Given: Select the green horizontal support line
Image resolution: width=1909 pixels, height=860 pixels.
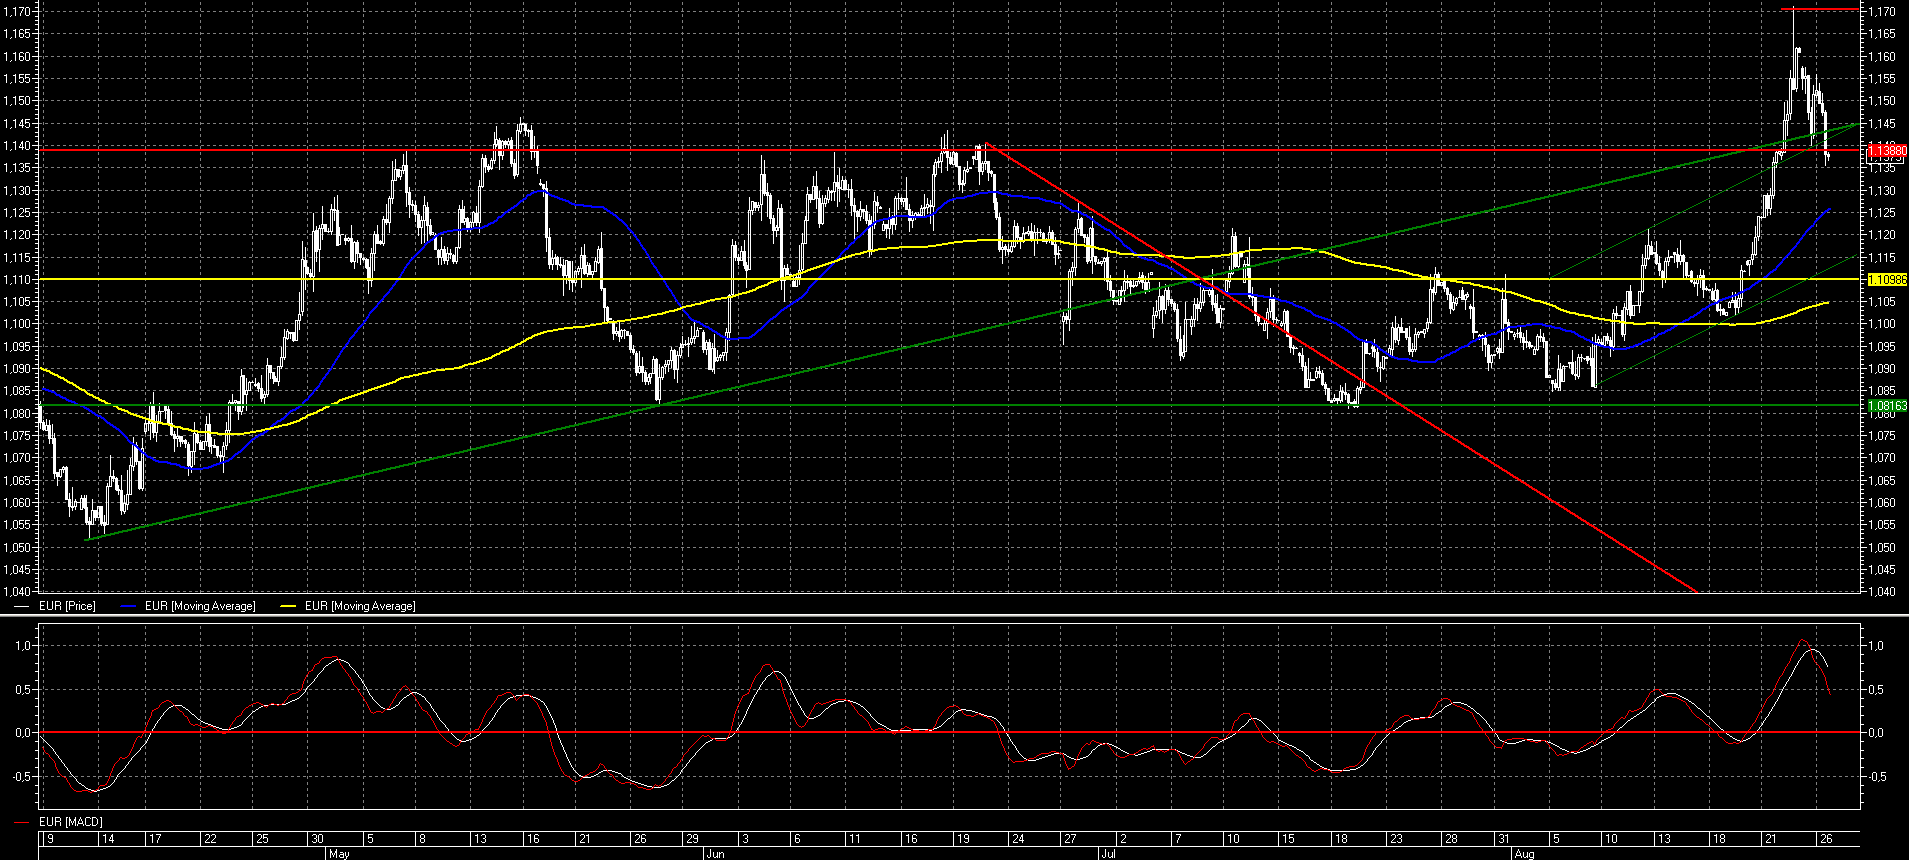Looking at the screenshot, I should (1000, 405).
